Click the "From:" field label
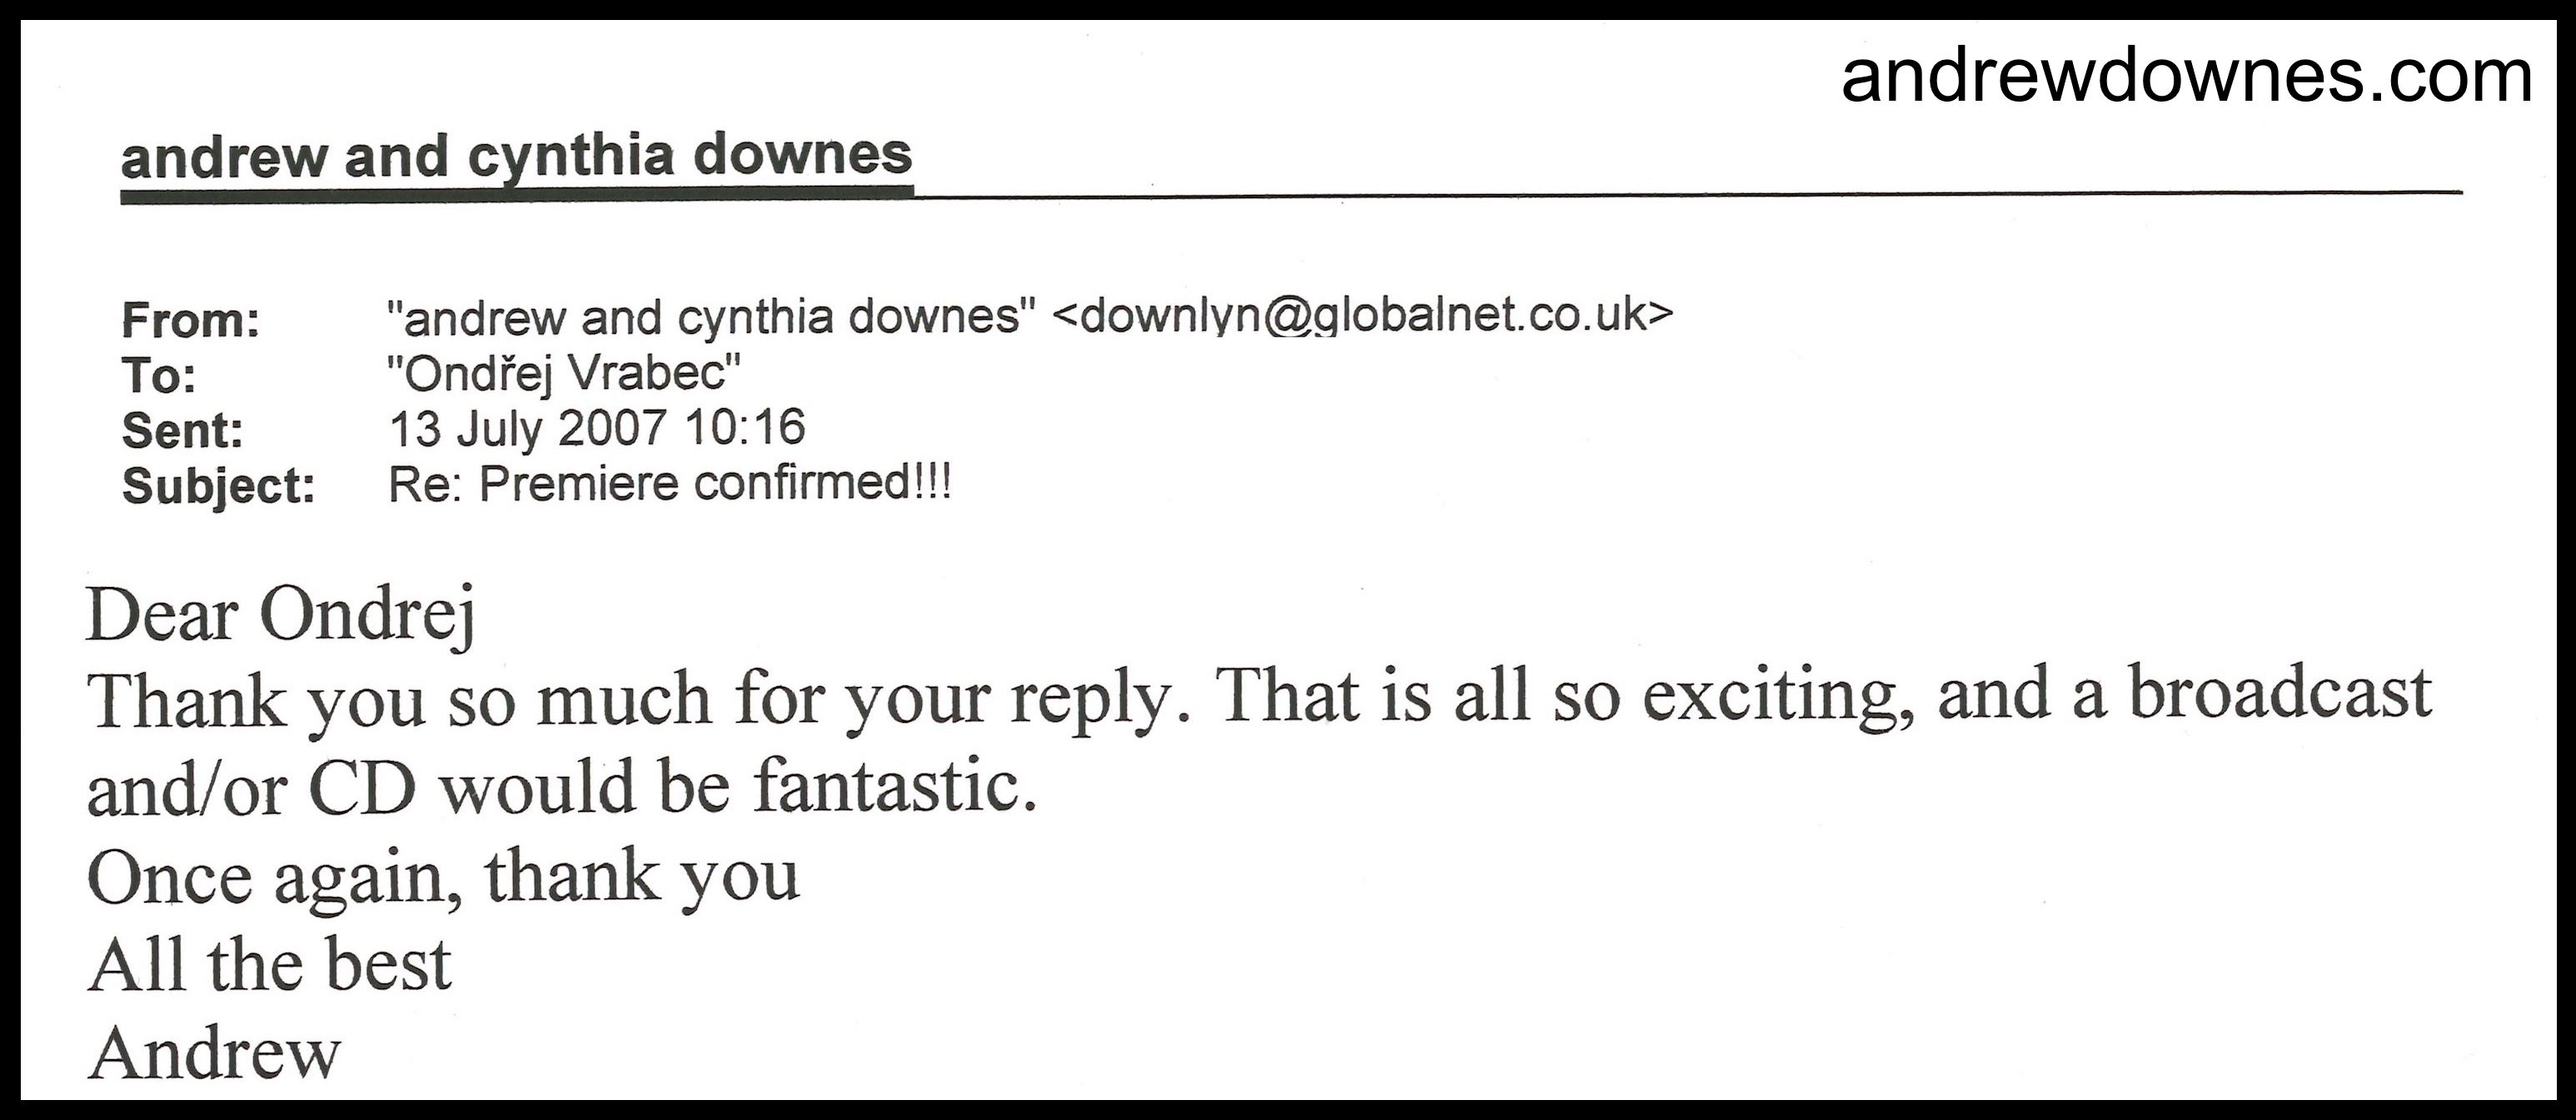 click(190, 320)
